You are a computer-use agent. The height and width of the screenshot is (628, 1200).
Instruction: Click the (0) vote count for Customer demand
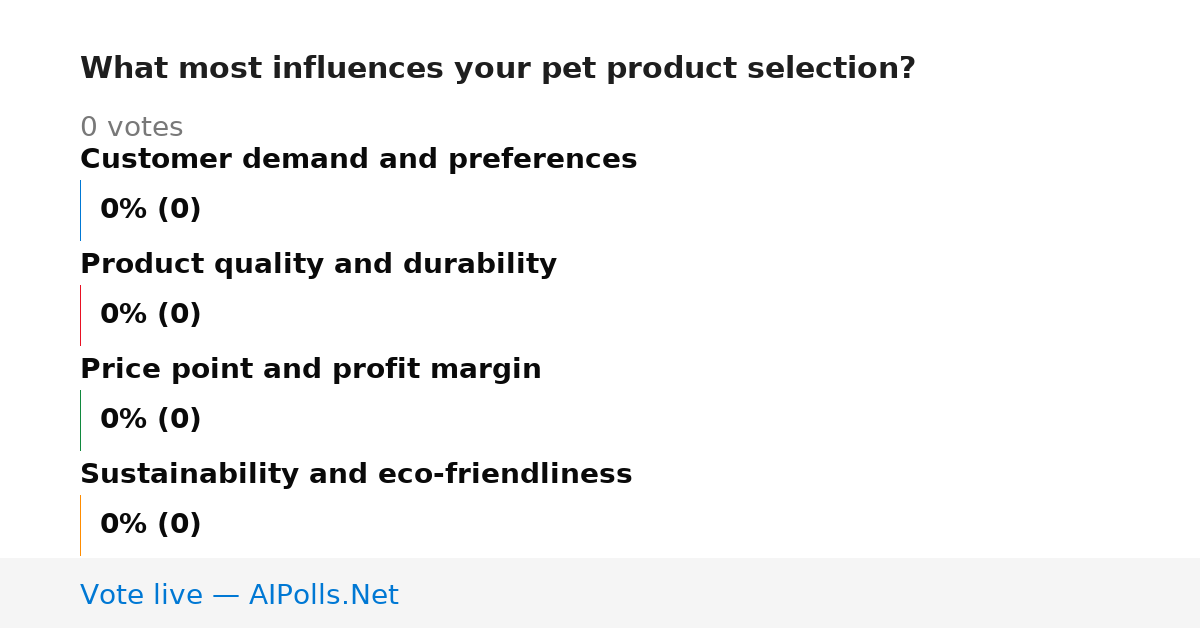pyautogui.click(x=179, y=210)
